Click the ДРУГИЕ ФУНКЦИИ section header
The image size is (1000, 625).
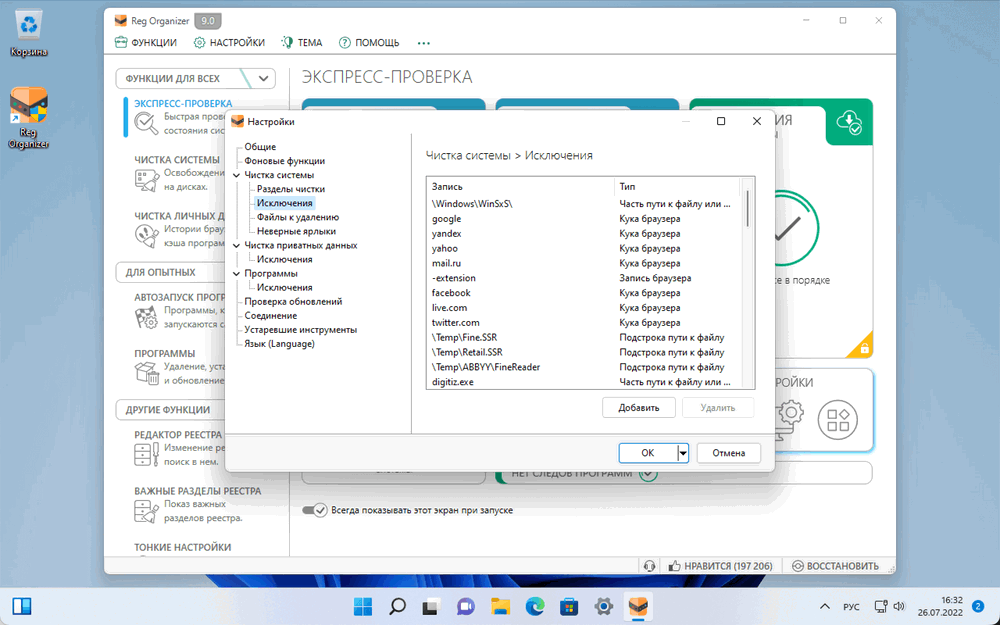click(x=168, y=410)
